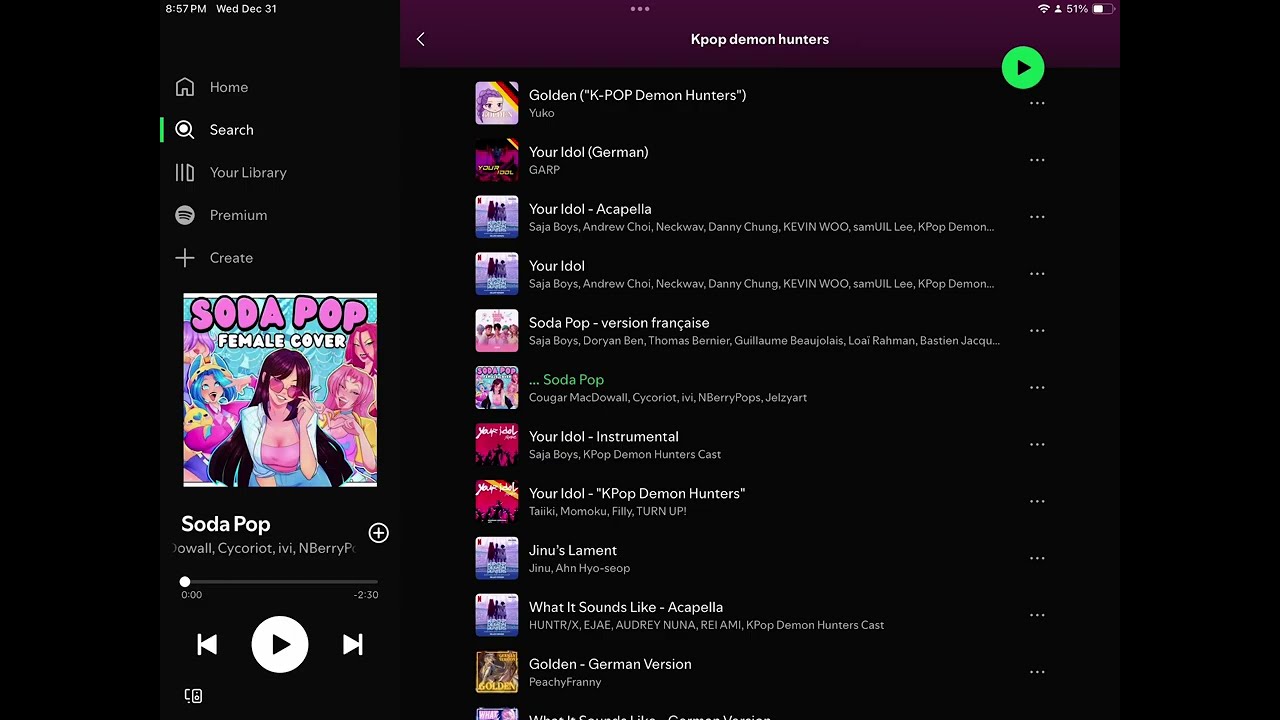Open more options for Golden - German Version
Viewport: 1280px width, 720px height.
tap(1037, 673)
